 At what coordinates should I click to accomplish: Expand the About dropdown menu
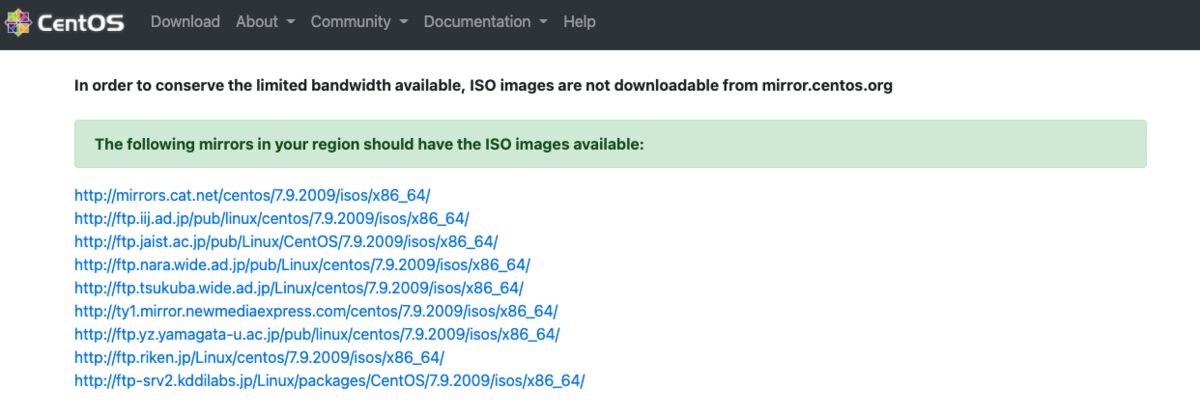pos(265,21)
